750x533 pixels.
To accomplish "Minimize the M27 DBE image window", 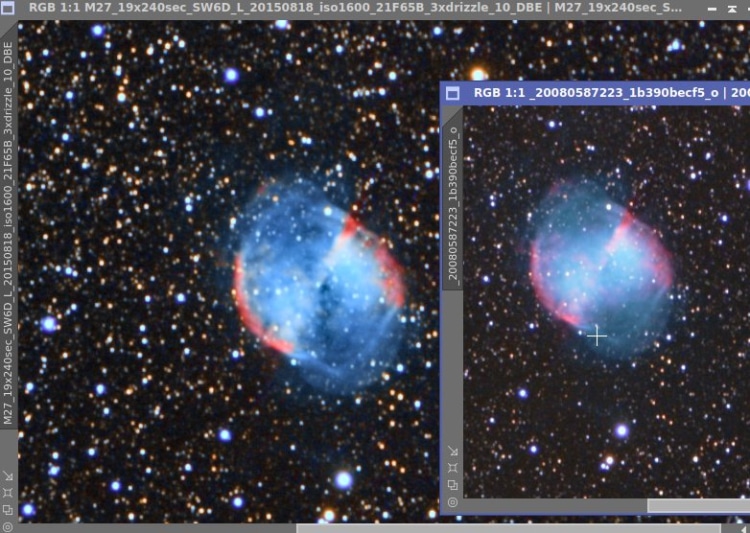I will click(x=712, y=9).
